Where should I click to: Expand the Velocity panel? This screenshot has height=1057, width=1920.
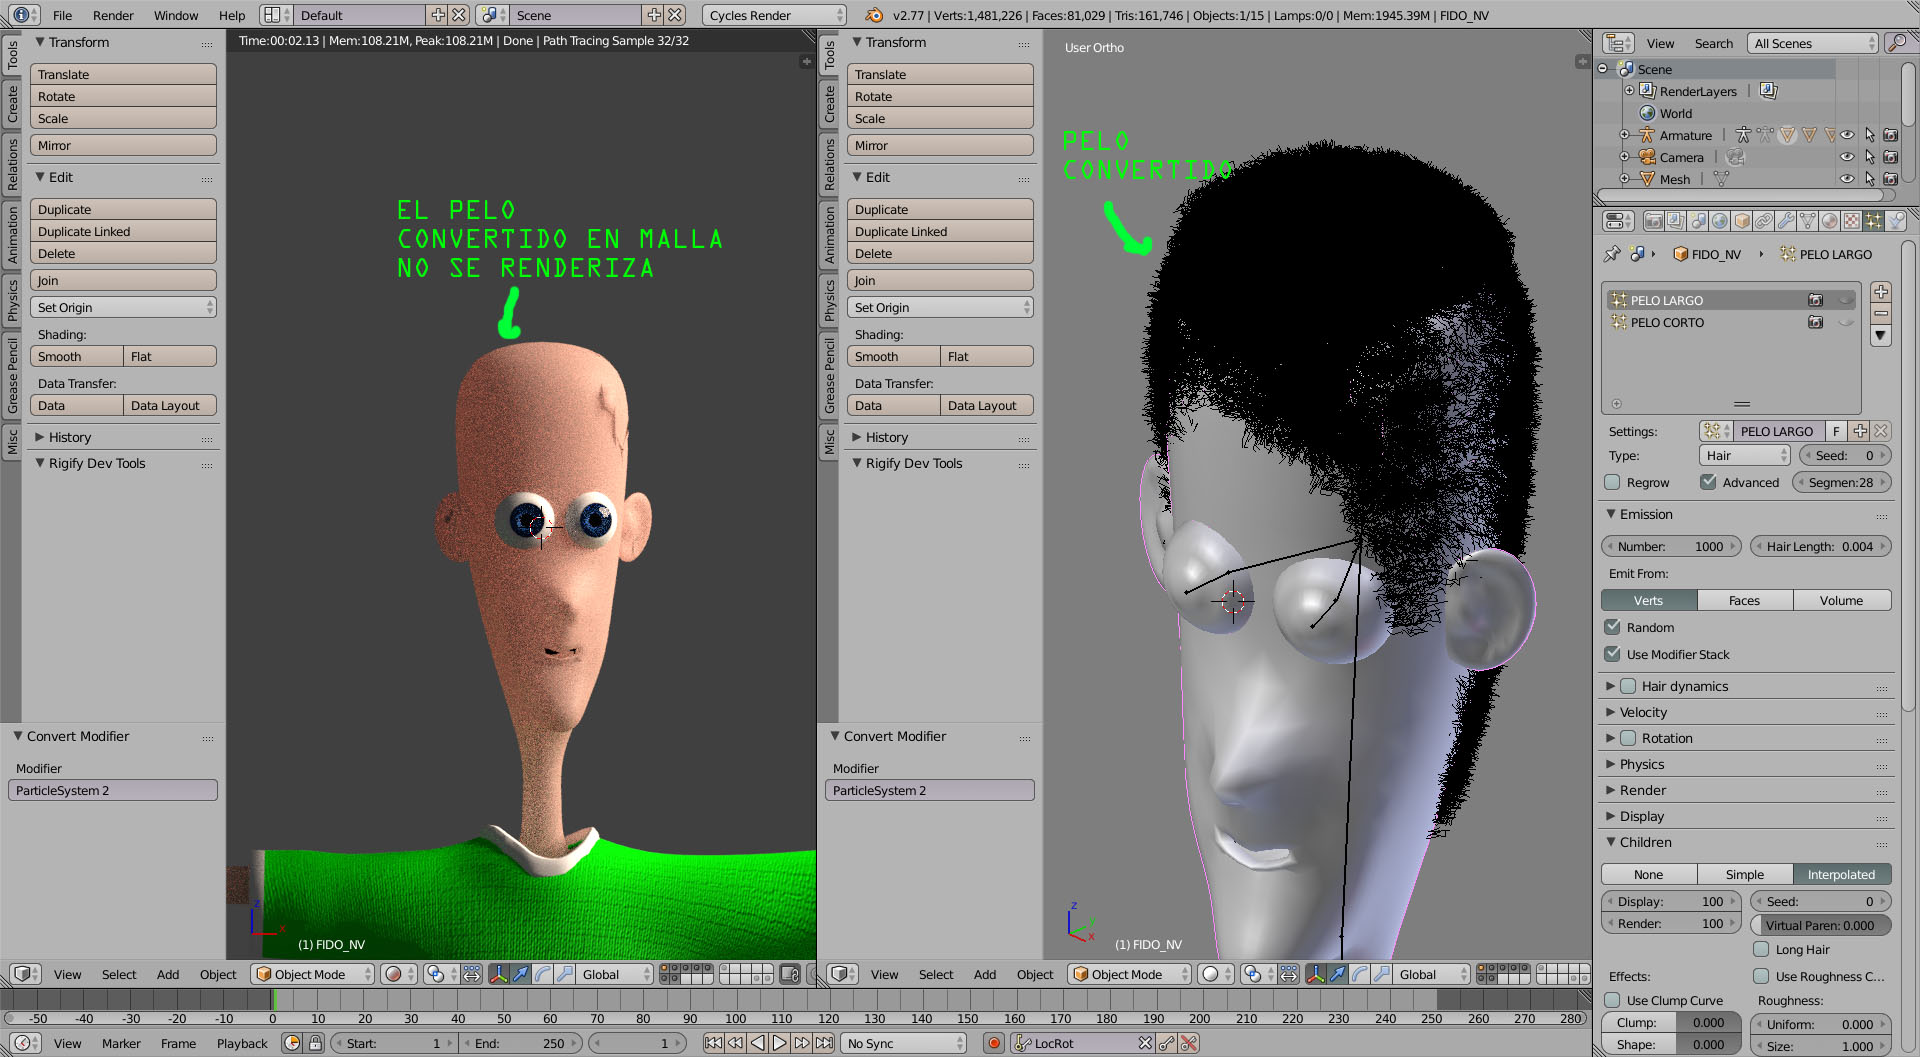click(1643, 712)
